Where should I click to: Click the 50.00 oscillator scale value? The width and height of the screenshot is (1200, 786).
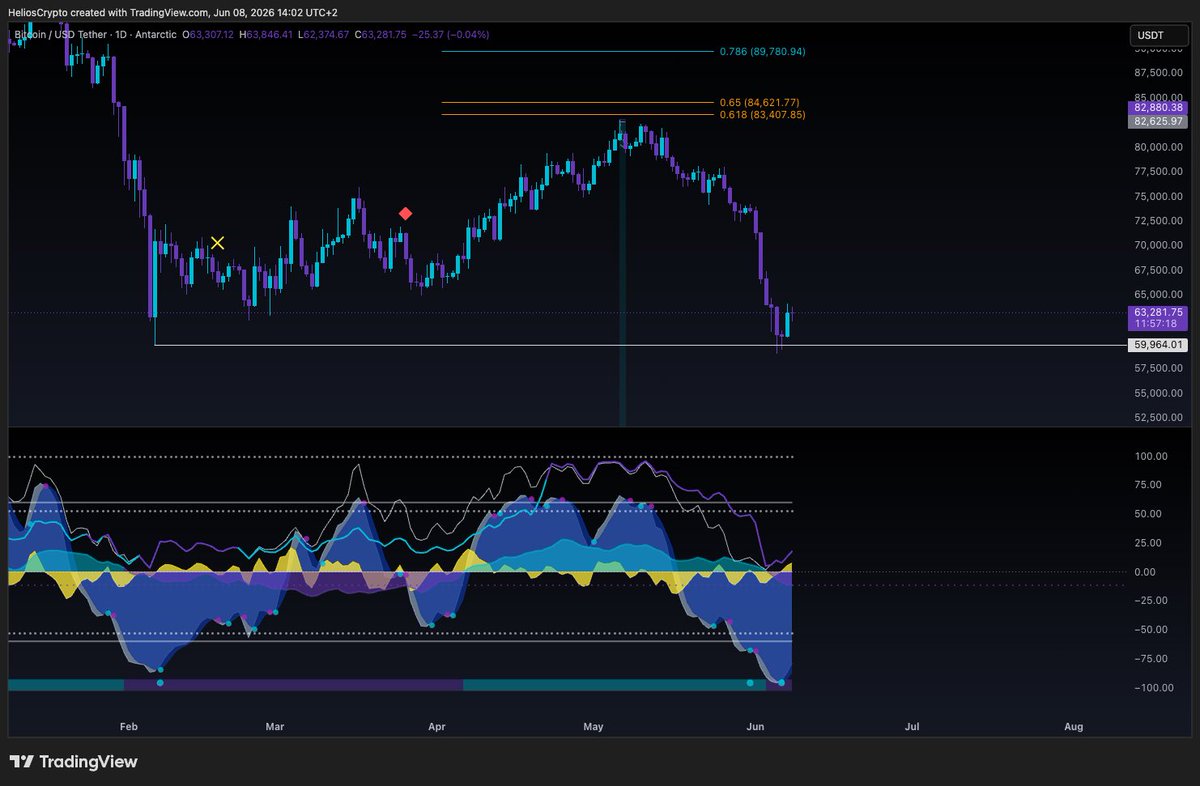click(1150, 514)
